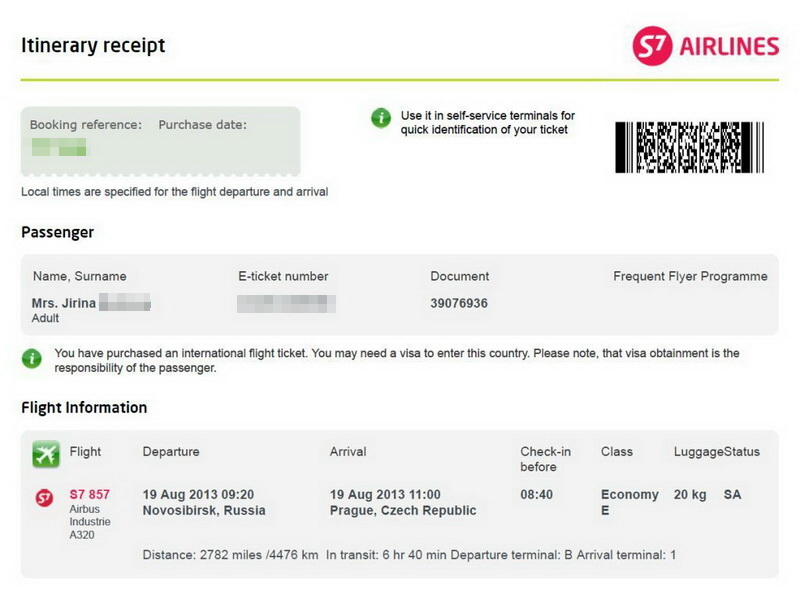Image resolution: width=800 pixels, height=595 pixels.
Task: Click the Booking reference box
Action: click(x=160, y=140)
